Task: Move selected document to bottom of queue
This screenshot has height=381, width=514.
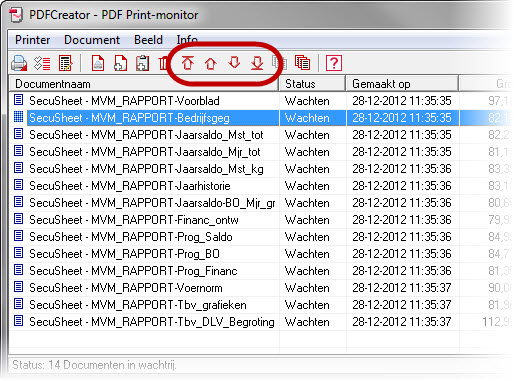Action: pyautogui.click(x=257, y=63)
